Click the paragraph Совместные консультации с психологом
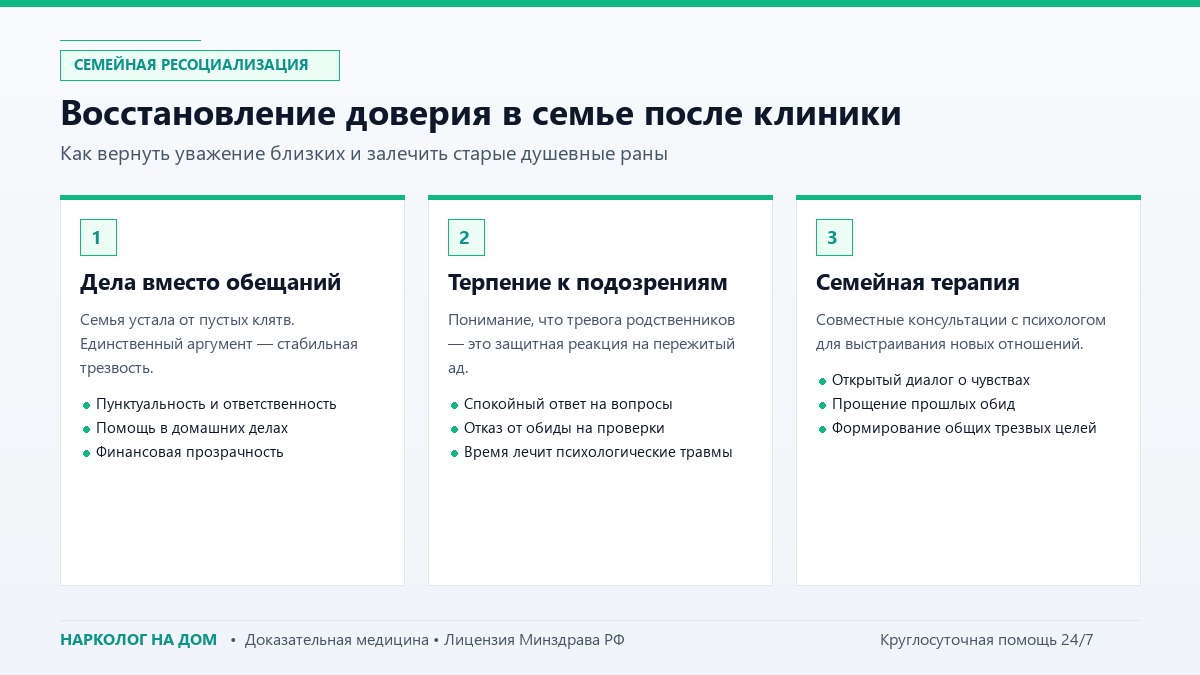The image size is (1200, 675). 961,332
